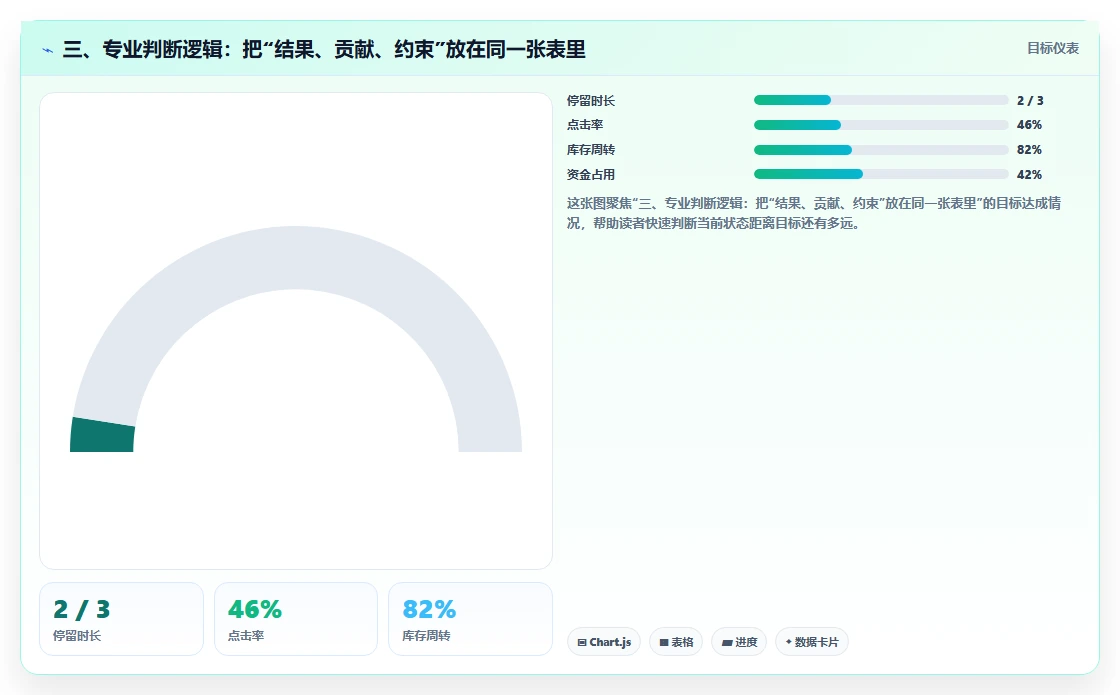This screenshot has height=695, width=1120.
Task: Click the 表格 tag chip
Action: (x=676, y=642)
